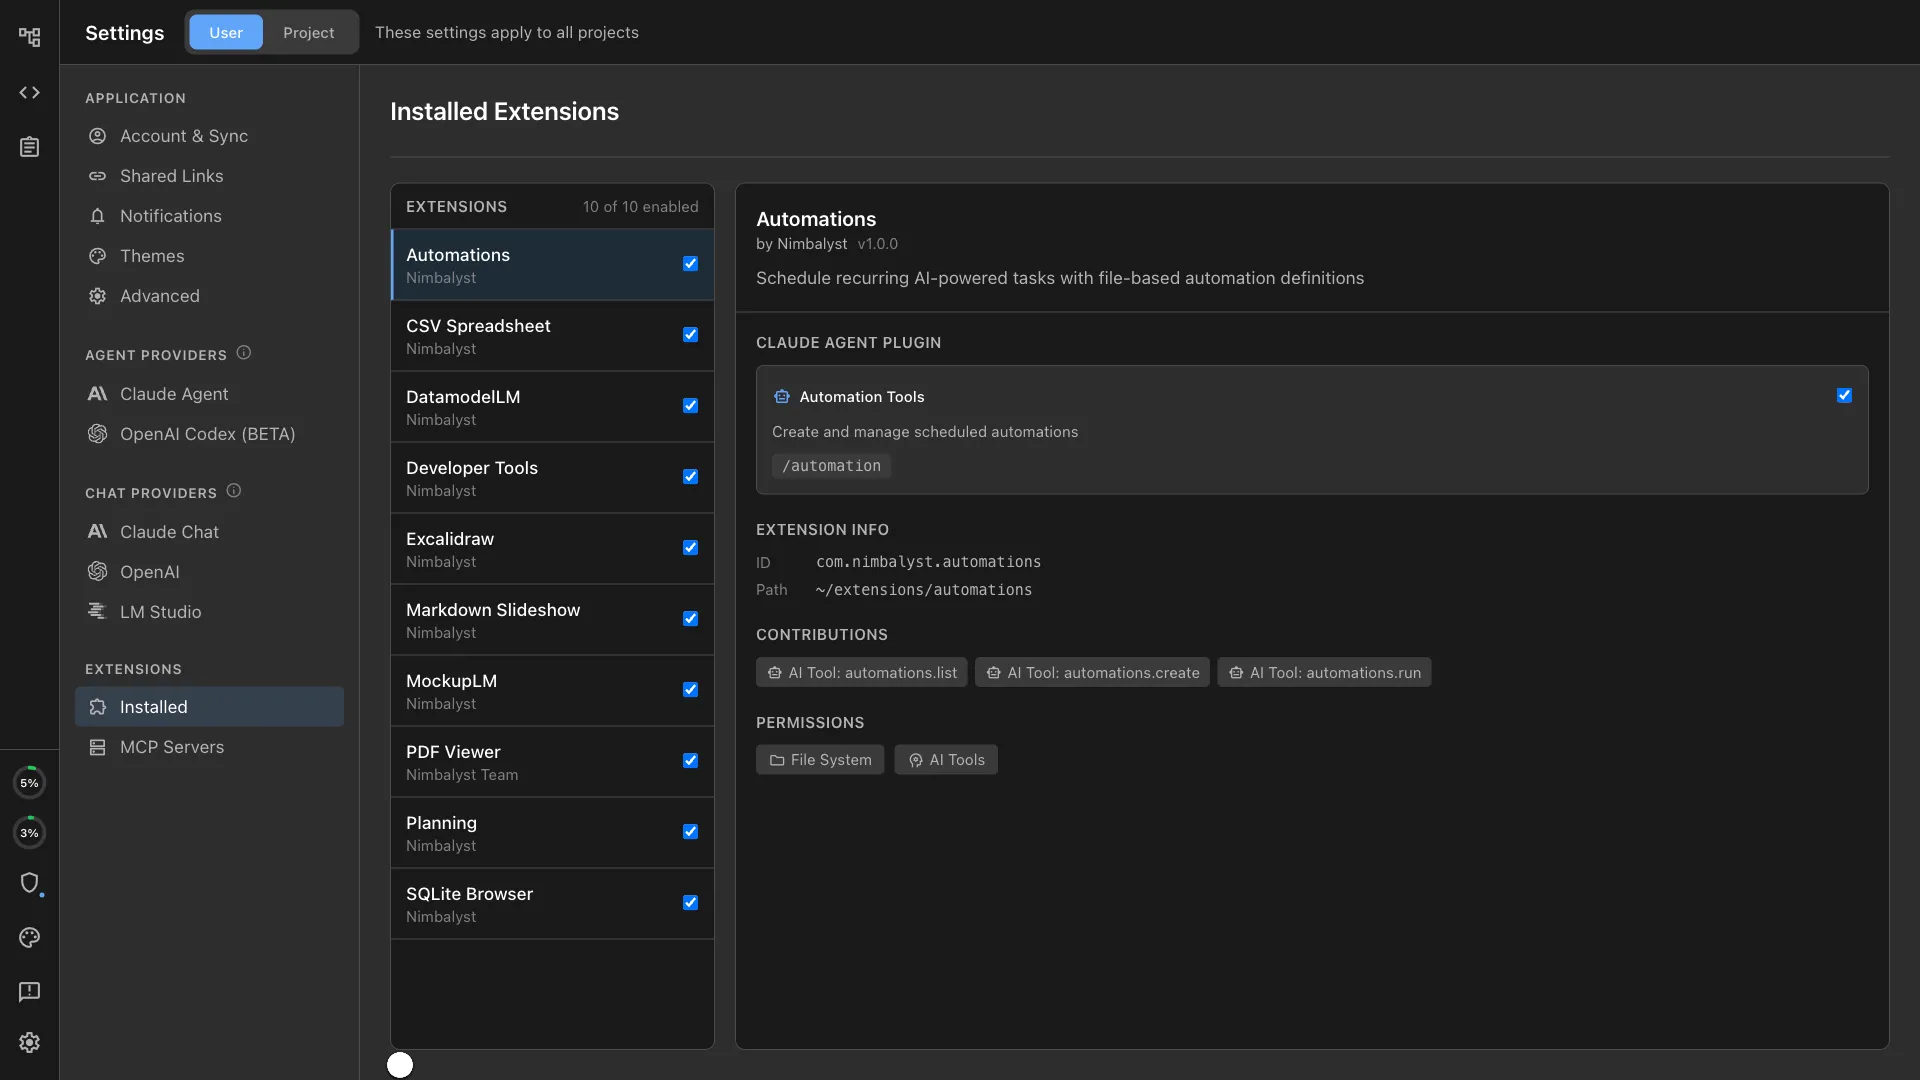Open the theme palette icon near sidebar bottom
This screenshot has height=1080, width=1920.
click(x=29, y=938)
